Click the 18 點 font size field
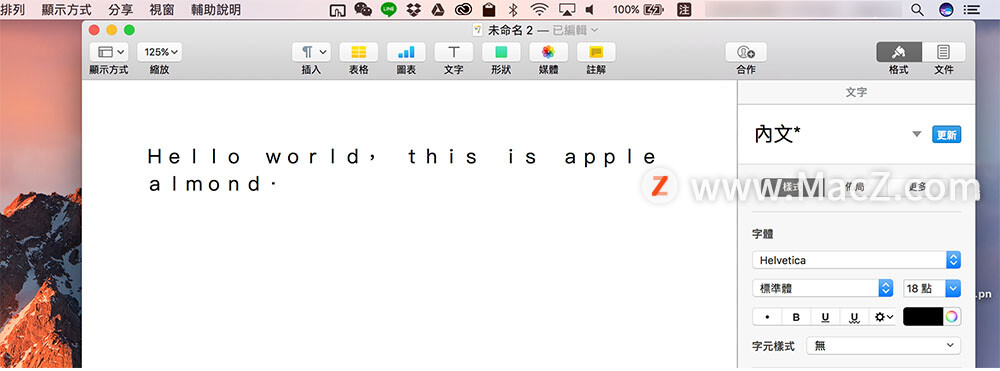This screenshot has height=371, width=1000. pos(924,288)
